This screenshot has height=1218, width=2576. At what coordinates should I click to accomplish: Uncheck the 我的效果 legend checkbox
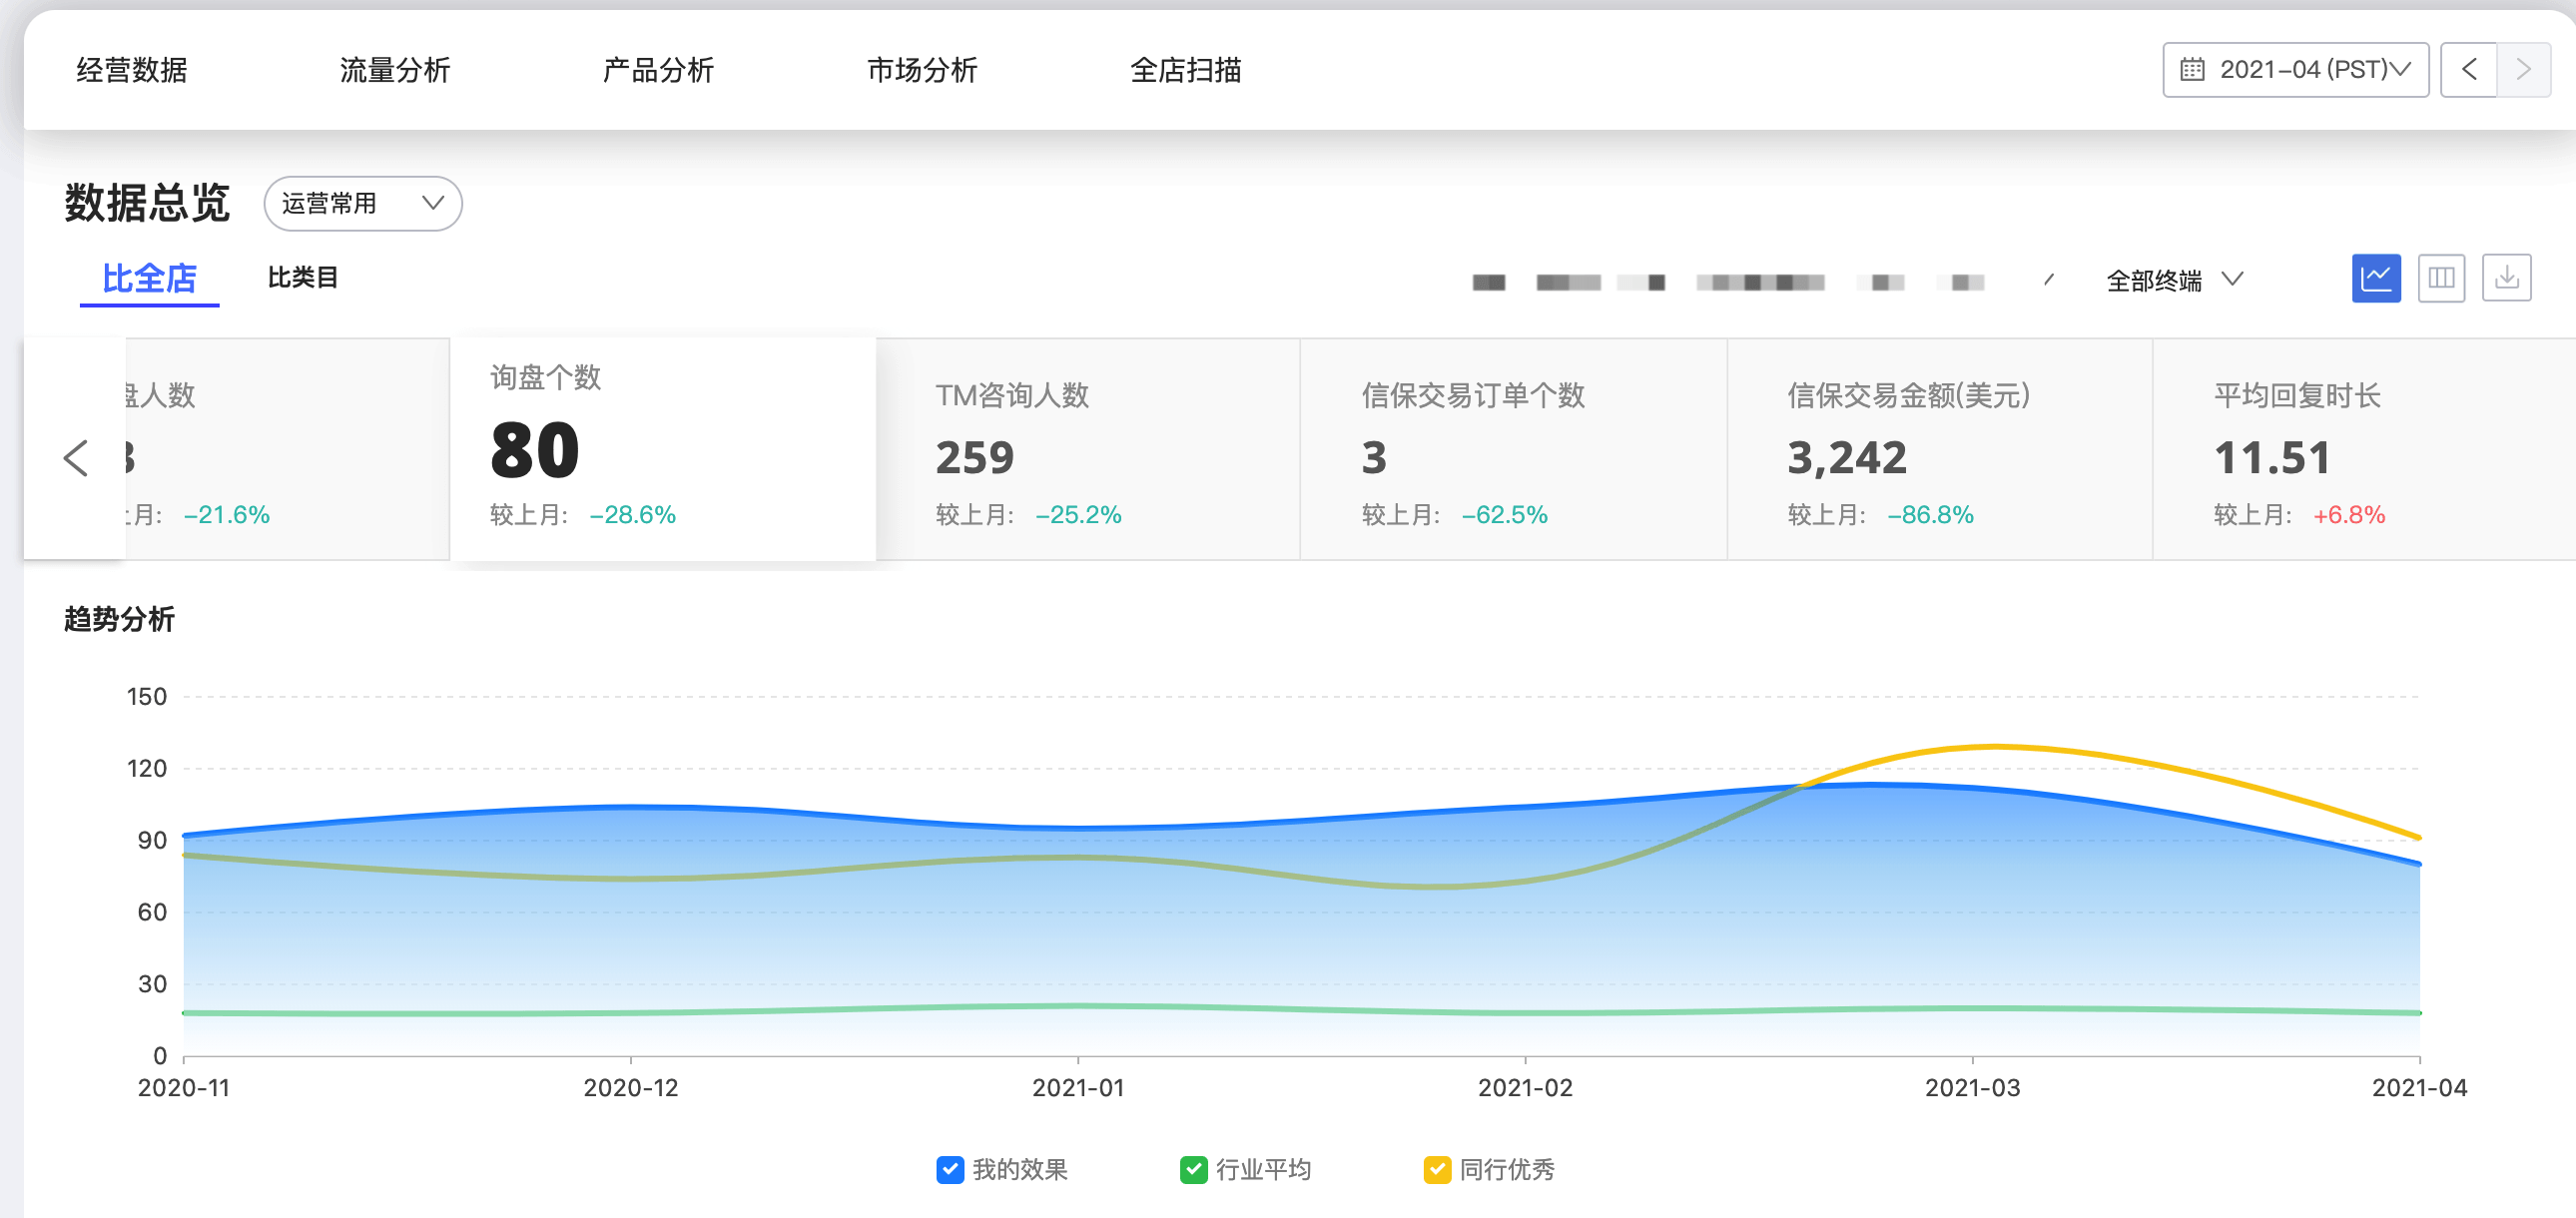click(949, 1169)
